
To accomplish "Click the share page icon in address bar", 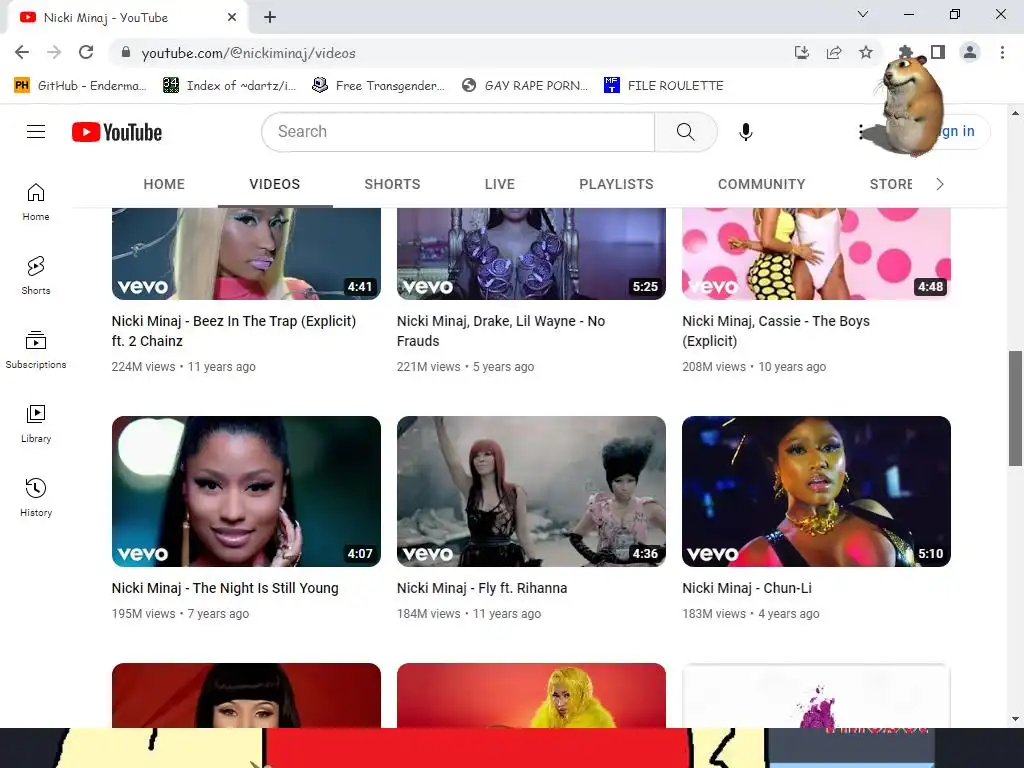I will (x=834, y=52).
